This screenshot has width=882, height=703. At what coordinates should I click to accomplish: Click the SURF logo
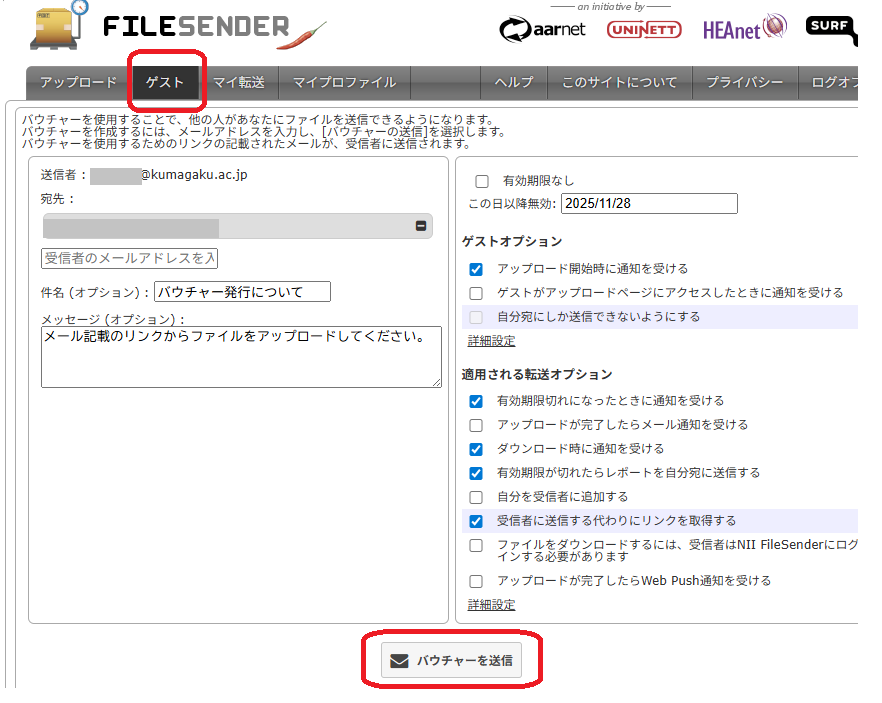pyautogui.click(x=832, y=28)
